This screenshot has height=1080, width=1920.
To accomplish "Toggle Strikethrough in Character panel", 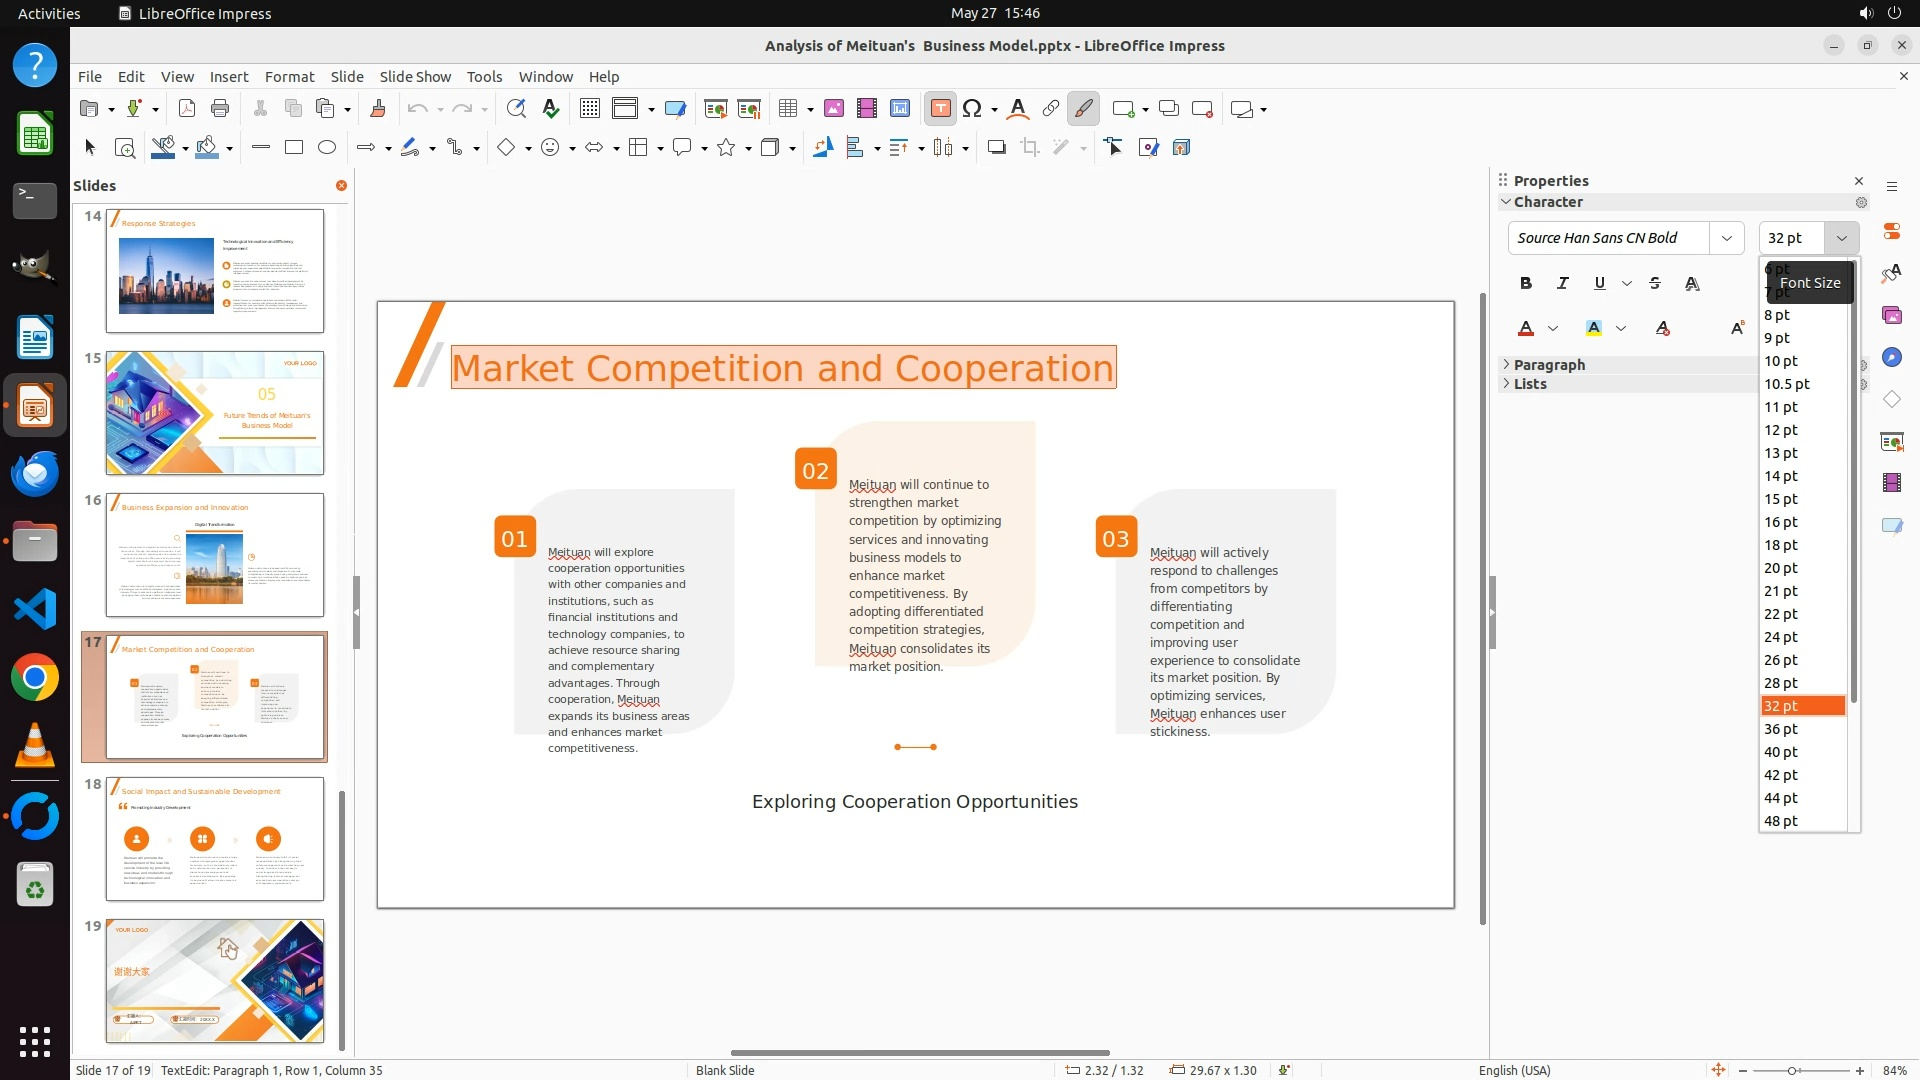I will 1655,284.
